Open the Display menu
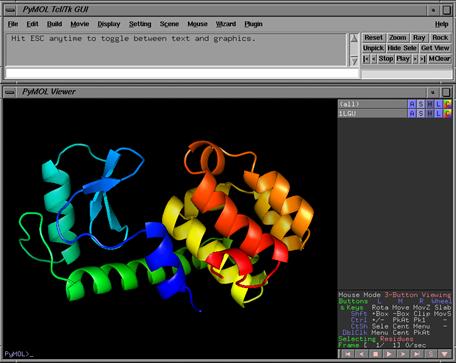Screen dimensions: 456x363 [109, 24]
